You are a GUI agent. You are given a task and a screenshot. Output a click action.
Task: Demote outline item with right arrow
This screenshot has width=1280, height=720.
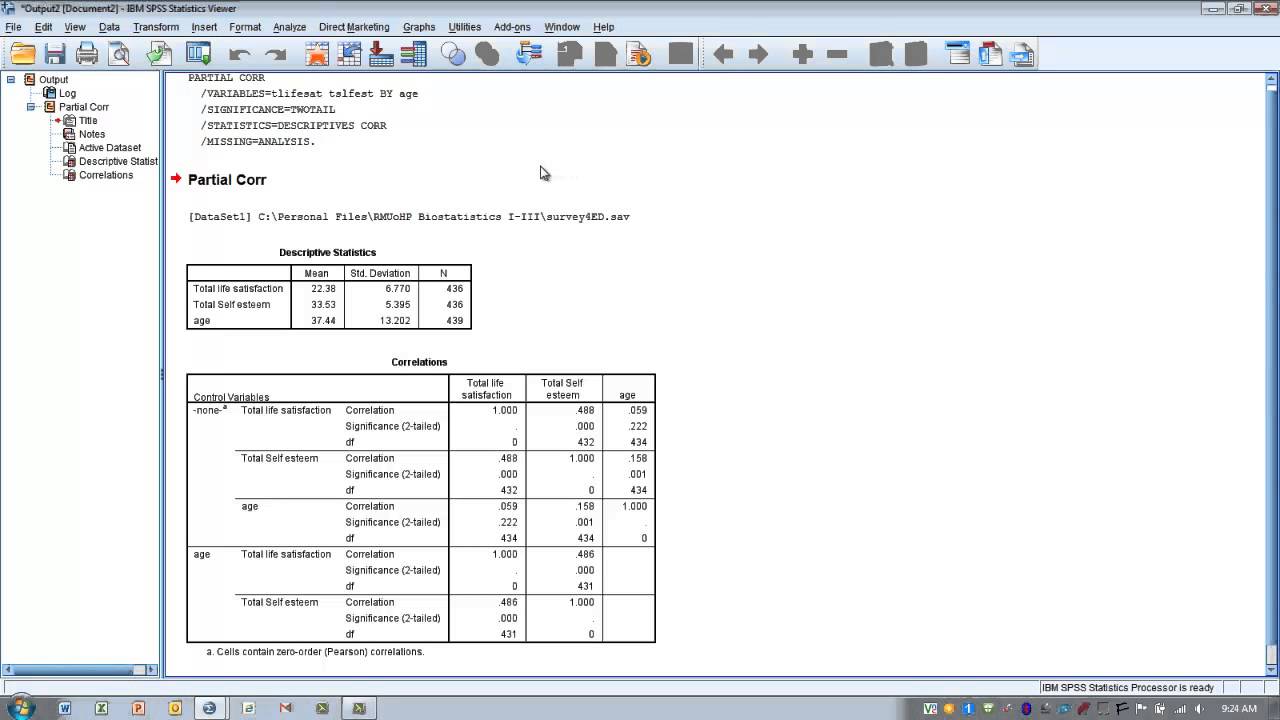pyautogui.click(x=759, y=54)
